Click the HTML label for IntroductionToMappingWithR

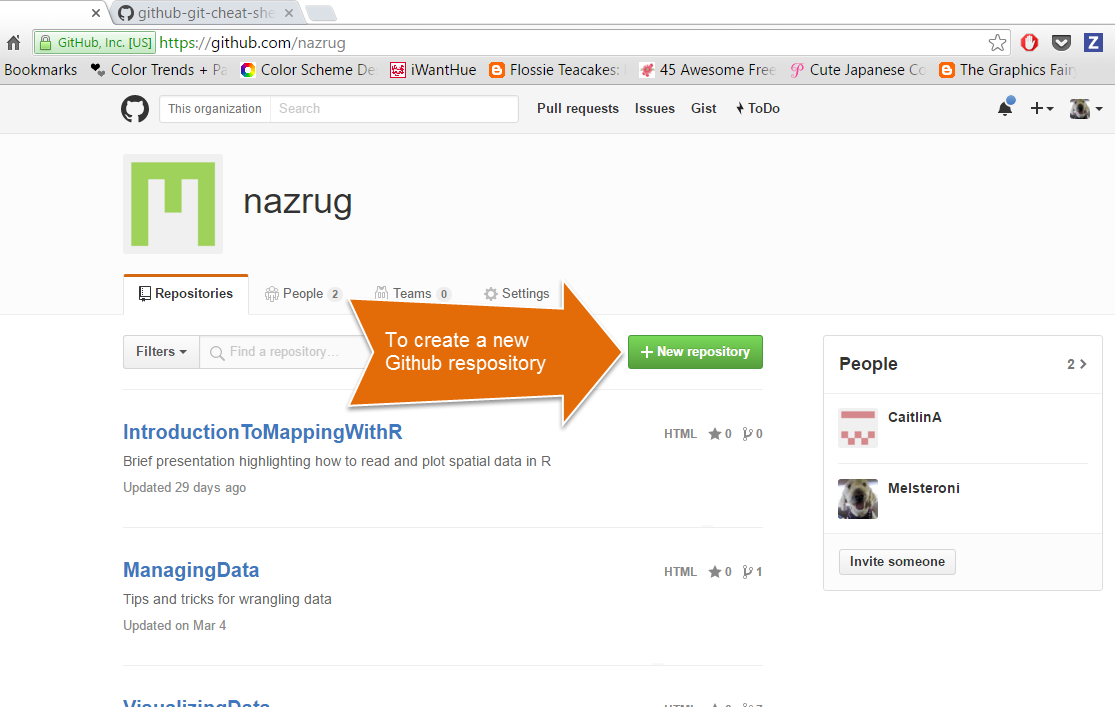[x=680, y=434]
